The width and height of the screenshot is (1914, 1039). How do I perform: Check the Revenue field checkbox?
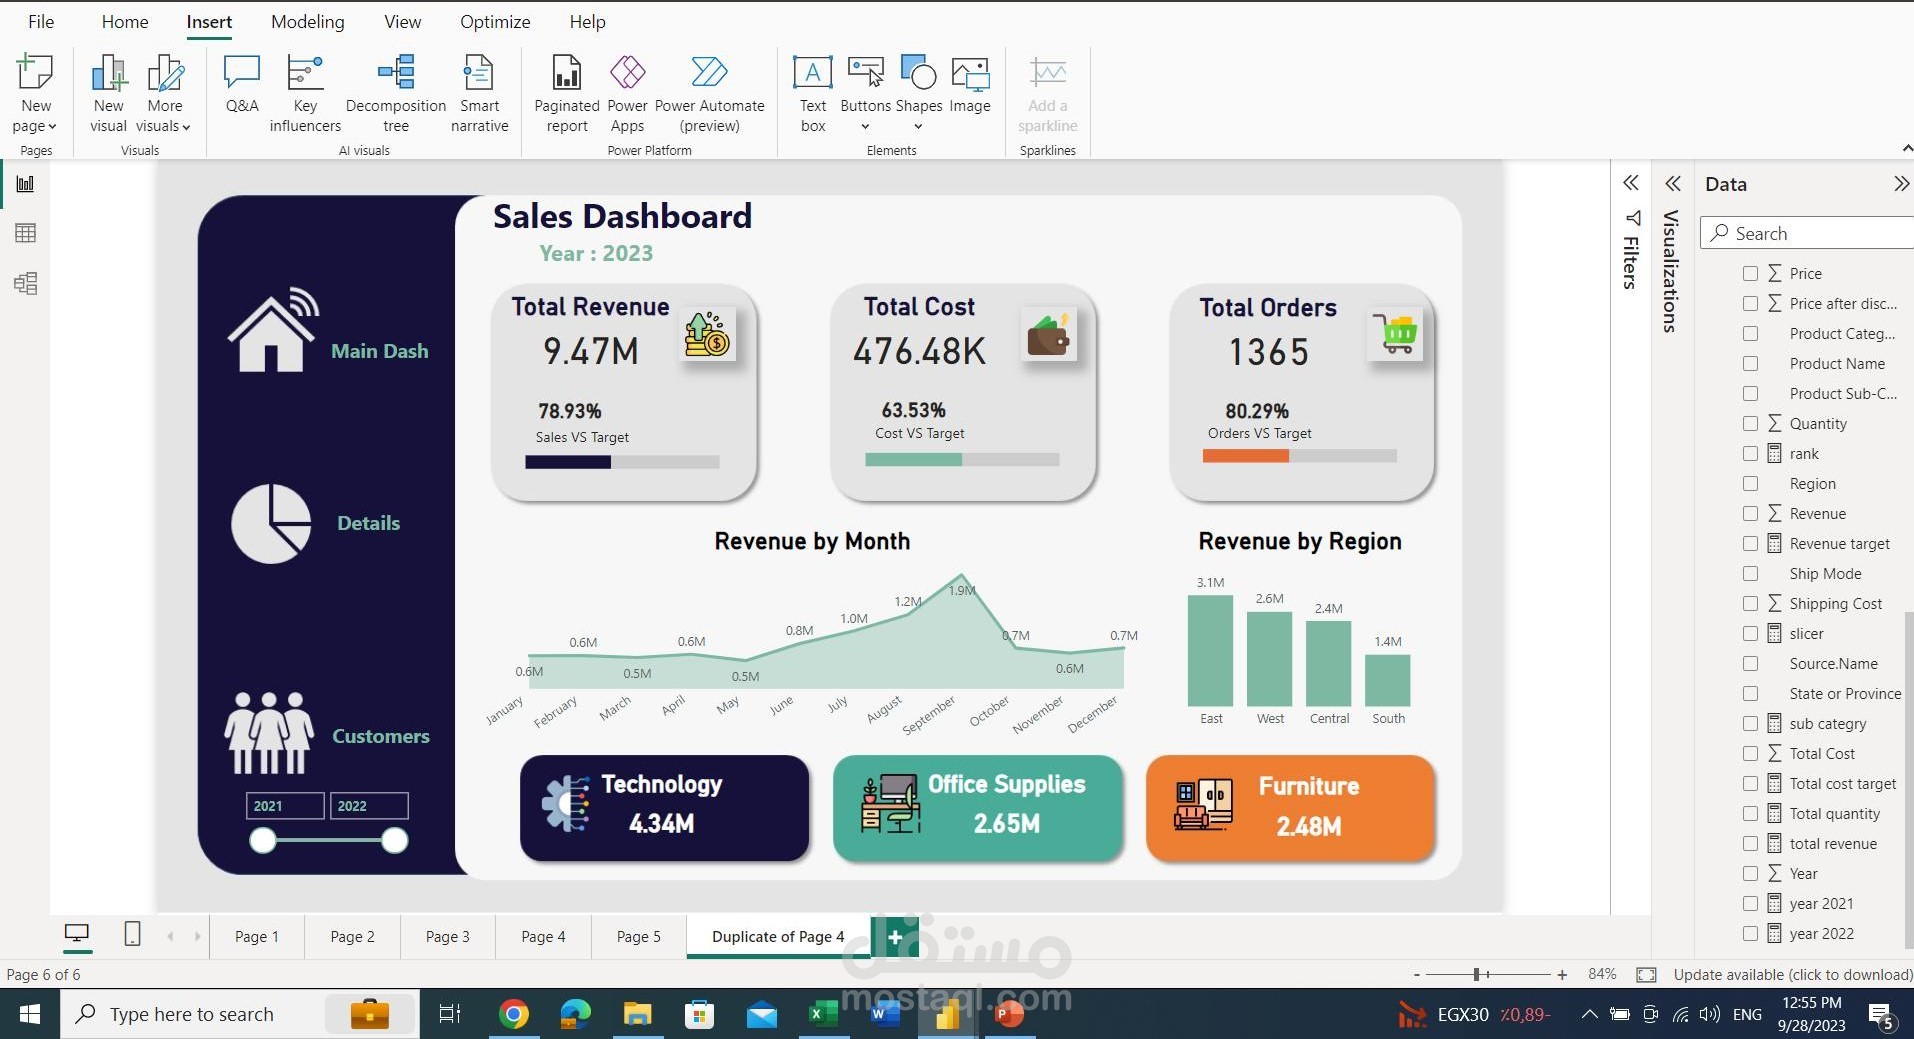[1750, 514]
